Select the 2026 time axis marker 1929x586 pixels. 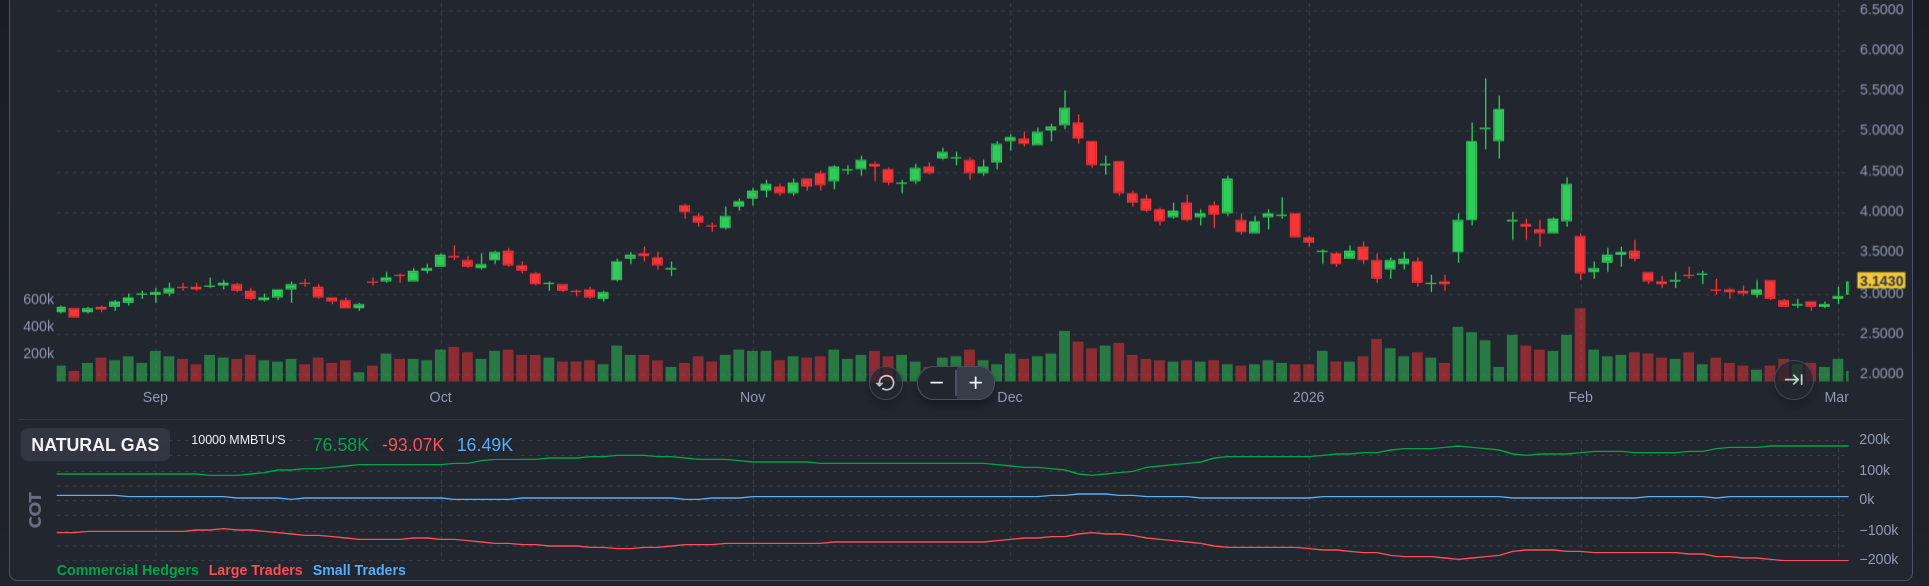coord(1308,397)
